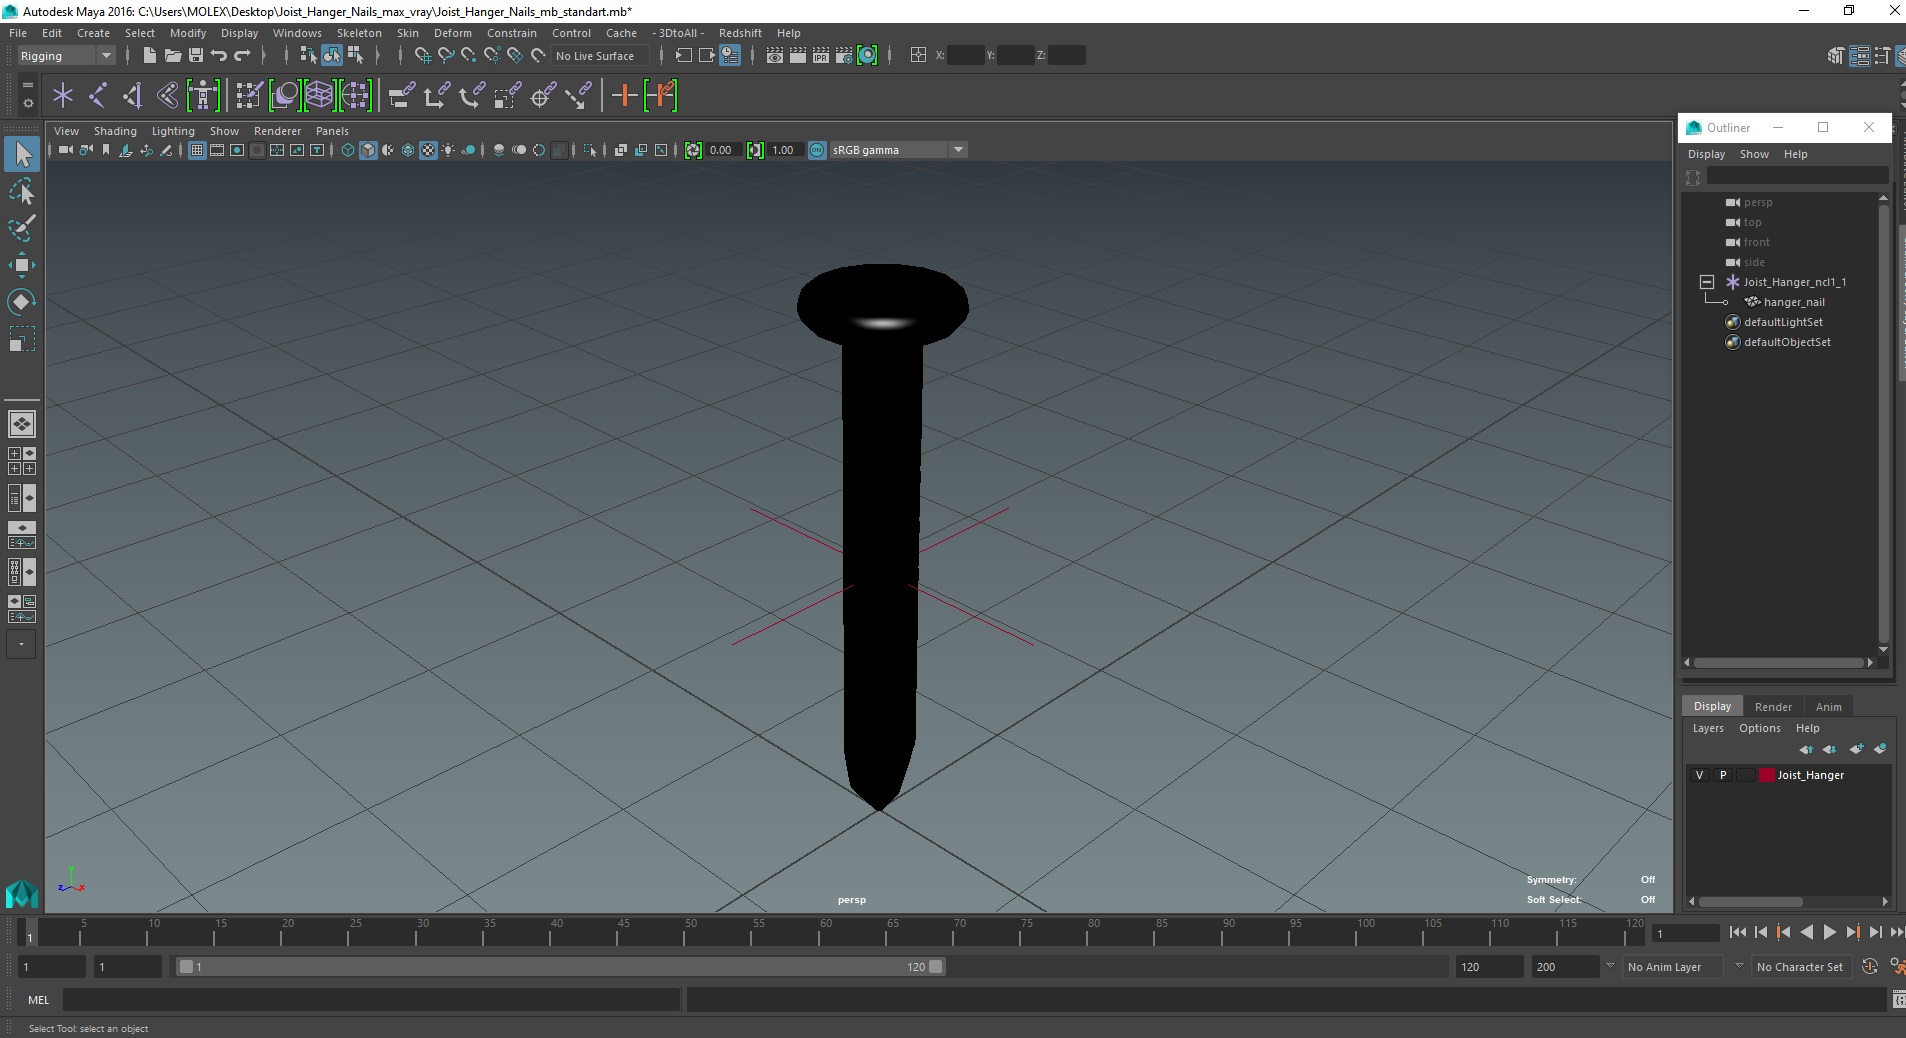
Task: Toggle textured display in viewport toolbar
Action: point(428,150)
